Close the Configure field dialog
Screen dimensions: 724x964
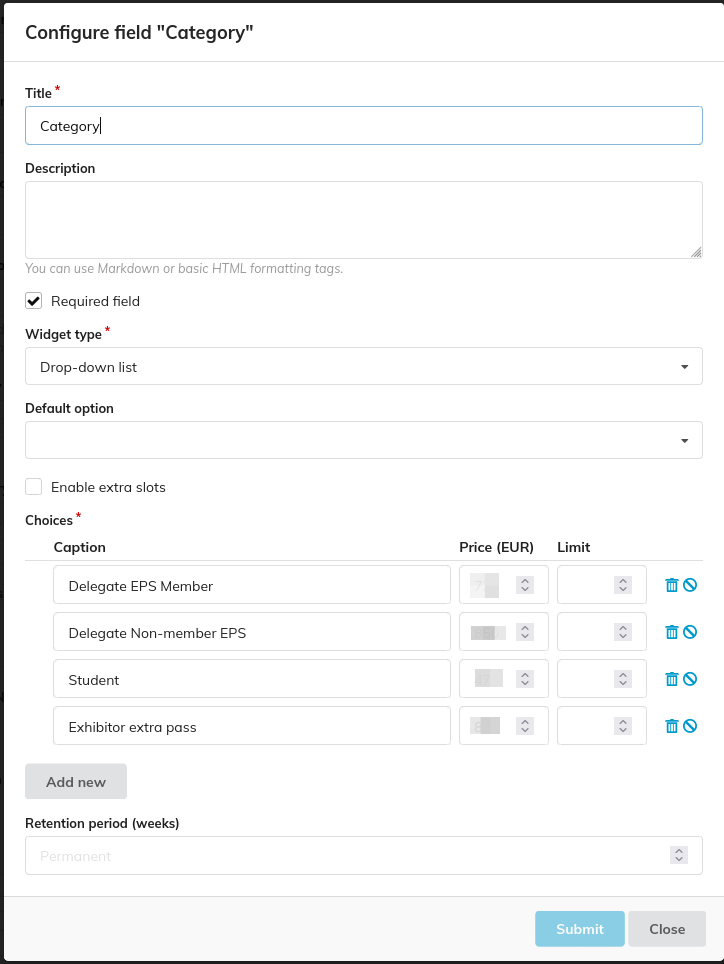point(666,929)
